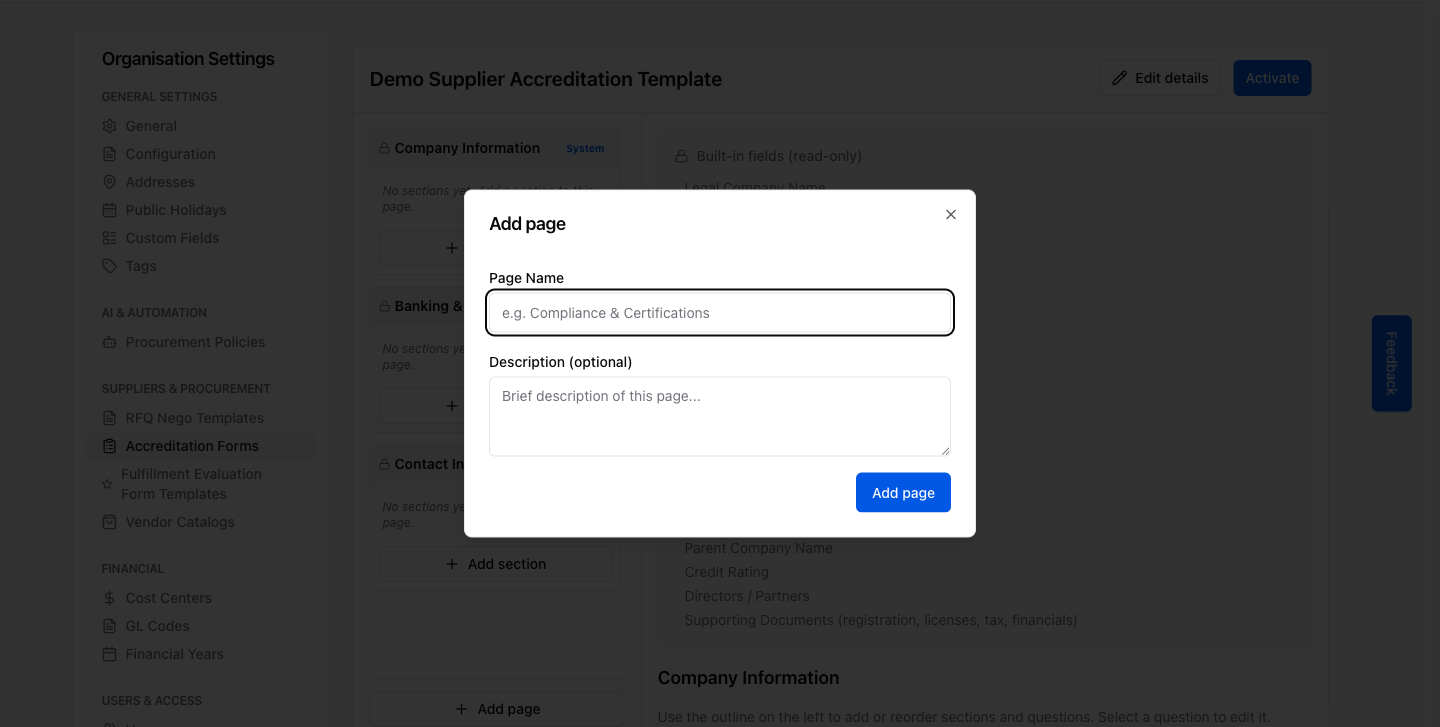Click the Fulfillment Evaluation star icon
The image size is (1440, 727).
pos(107,484)
